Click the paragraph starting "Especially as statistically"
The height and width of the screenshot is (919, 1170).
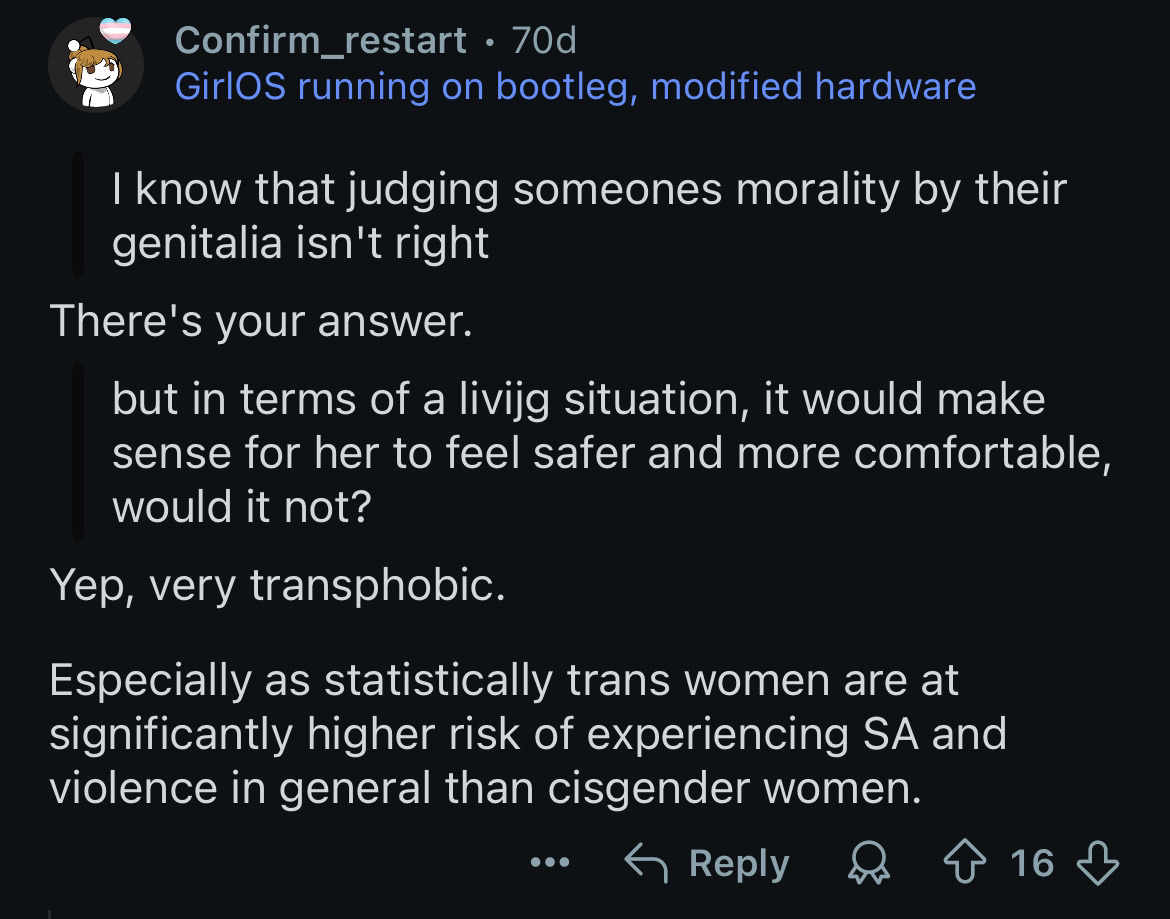(x=528, y=733)
